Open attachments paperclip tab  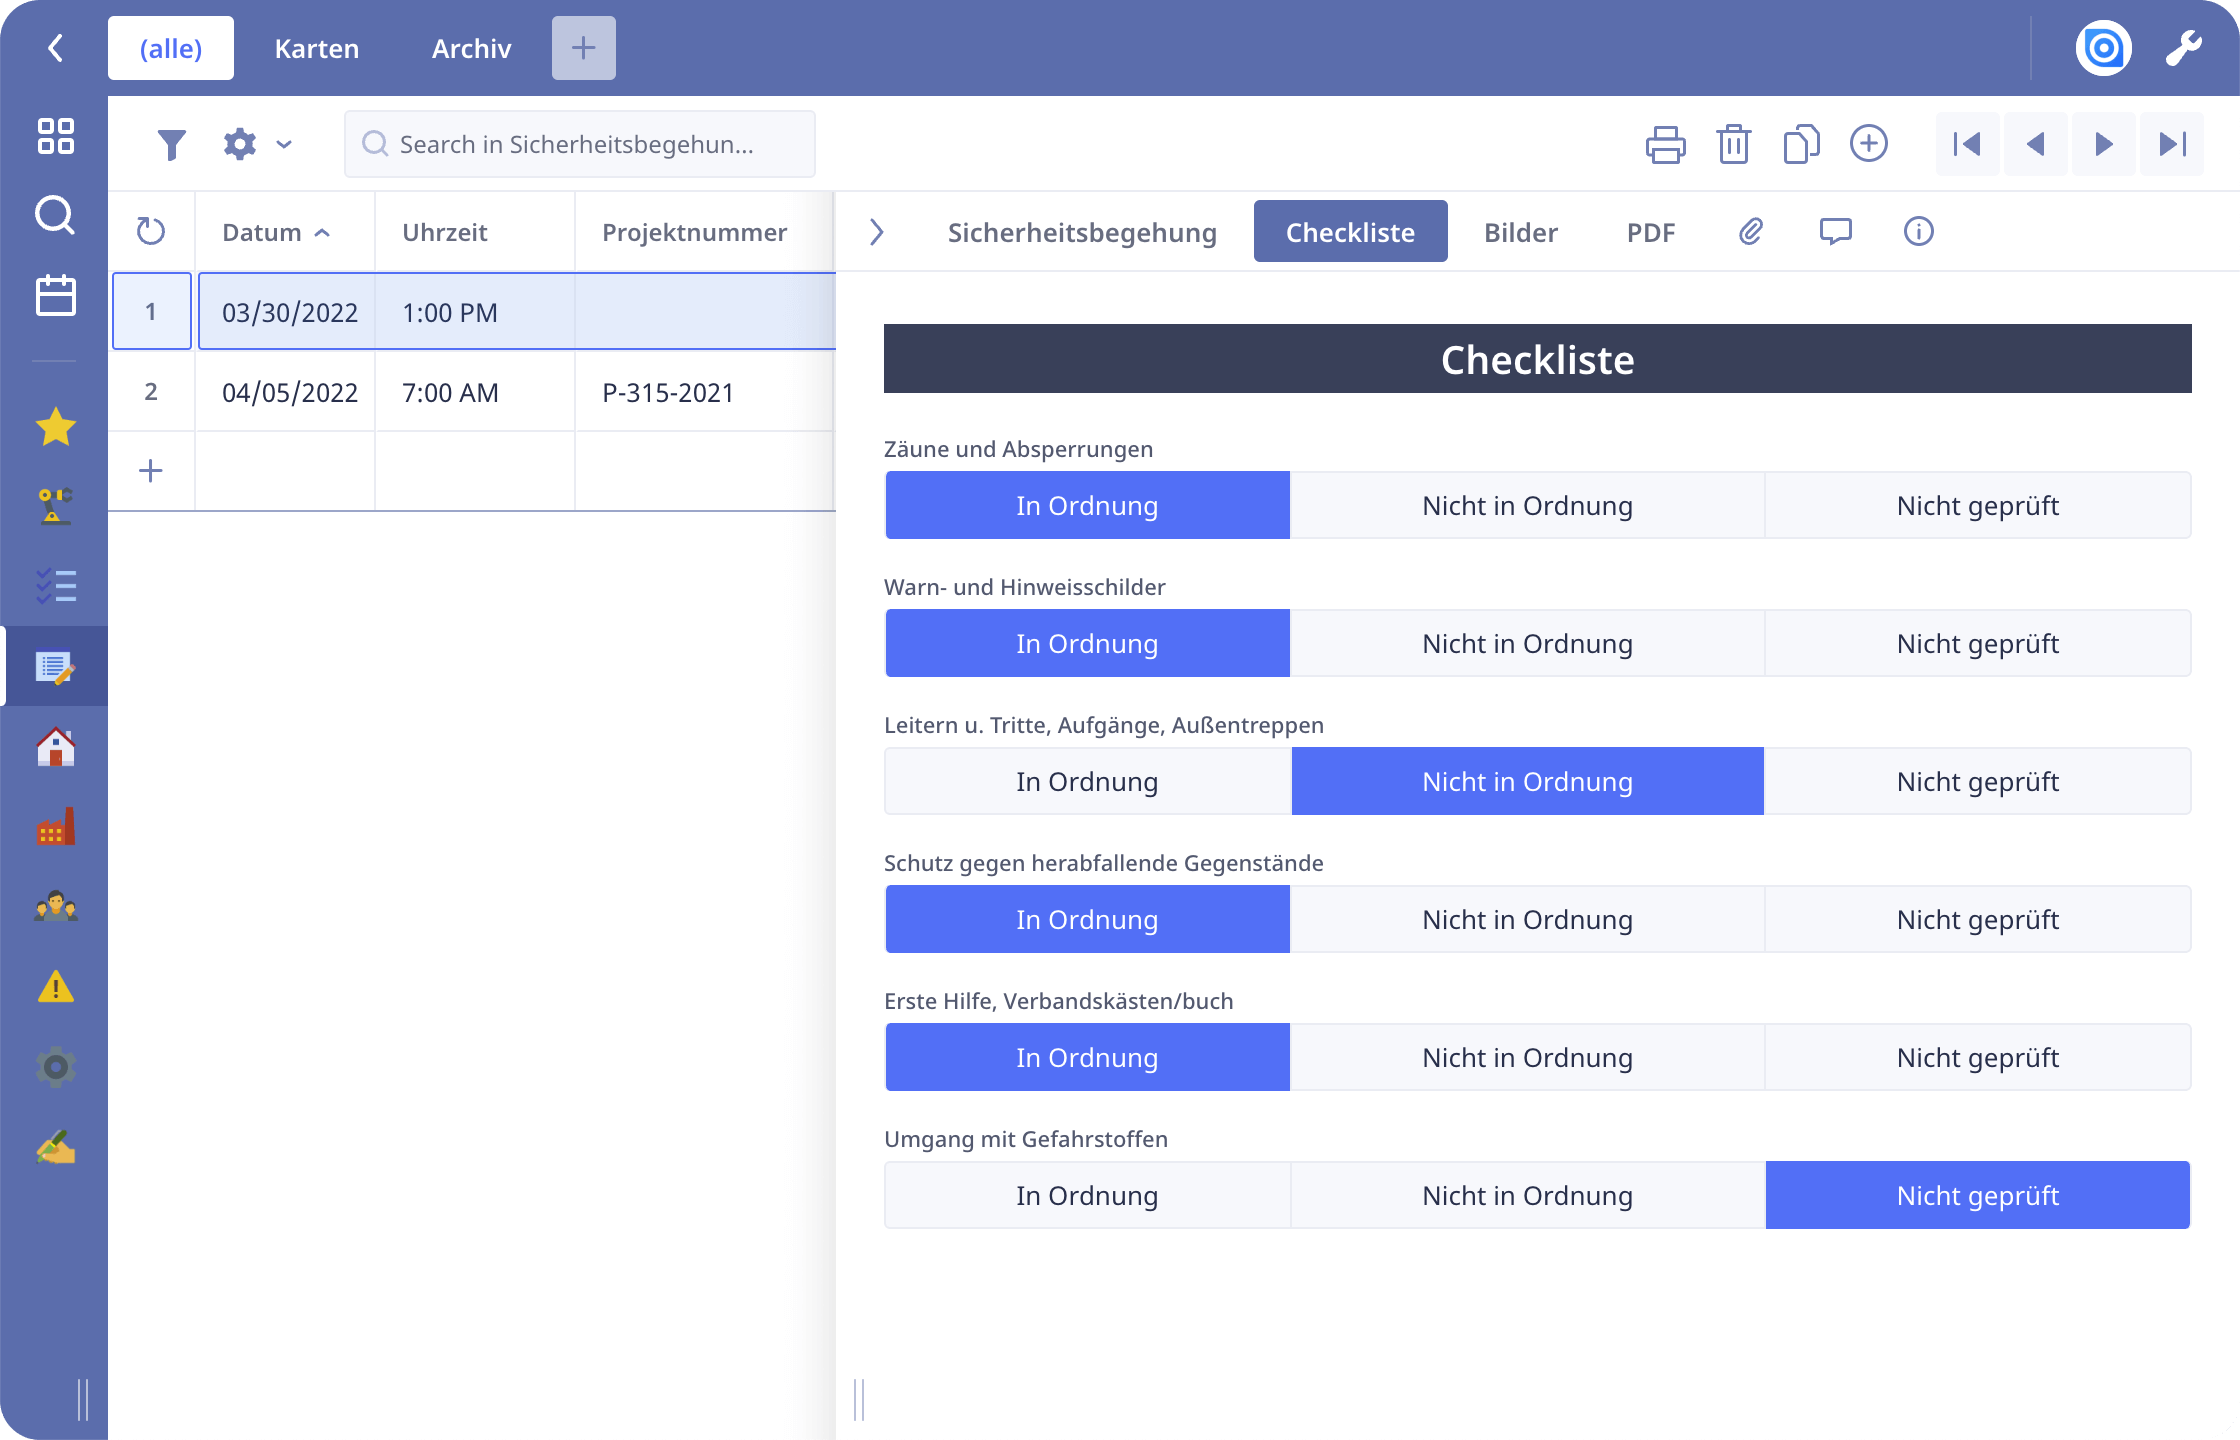(x=1751, y=232)
